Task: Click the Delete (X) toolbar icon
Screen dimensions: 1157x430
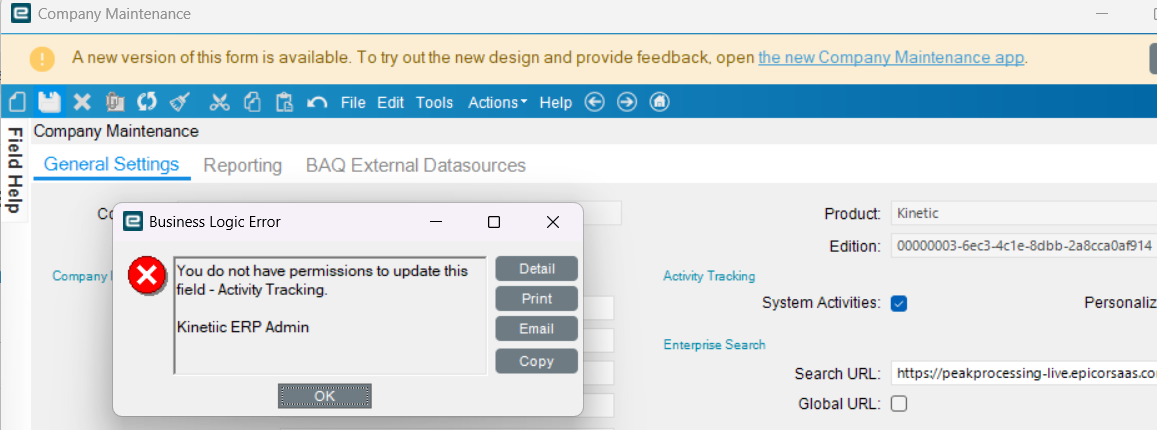Action: [82, 102]
